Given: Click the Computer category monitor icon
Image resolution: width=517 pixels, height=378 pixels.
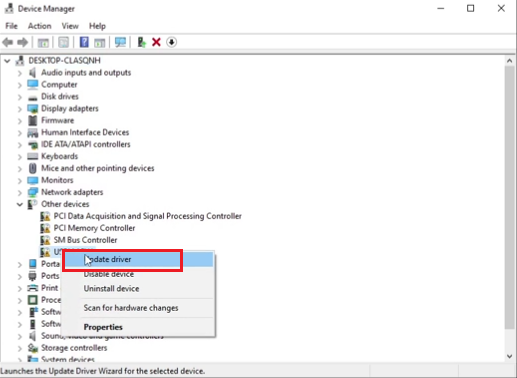Looking at the screenshot, I should click(x=33, y=84).
